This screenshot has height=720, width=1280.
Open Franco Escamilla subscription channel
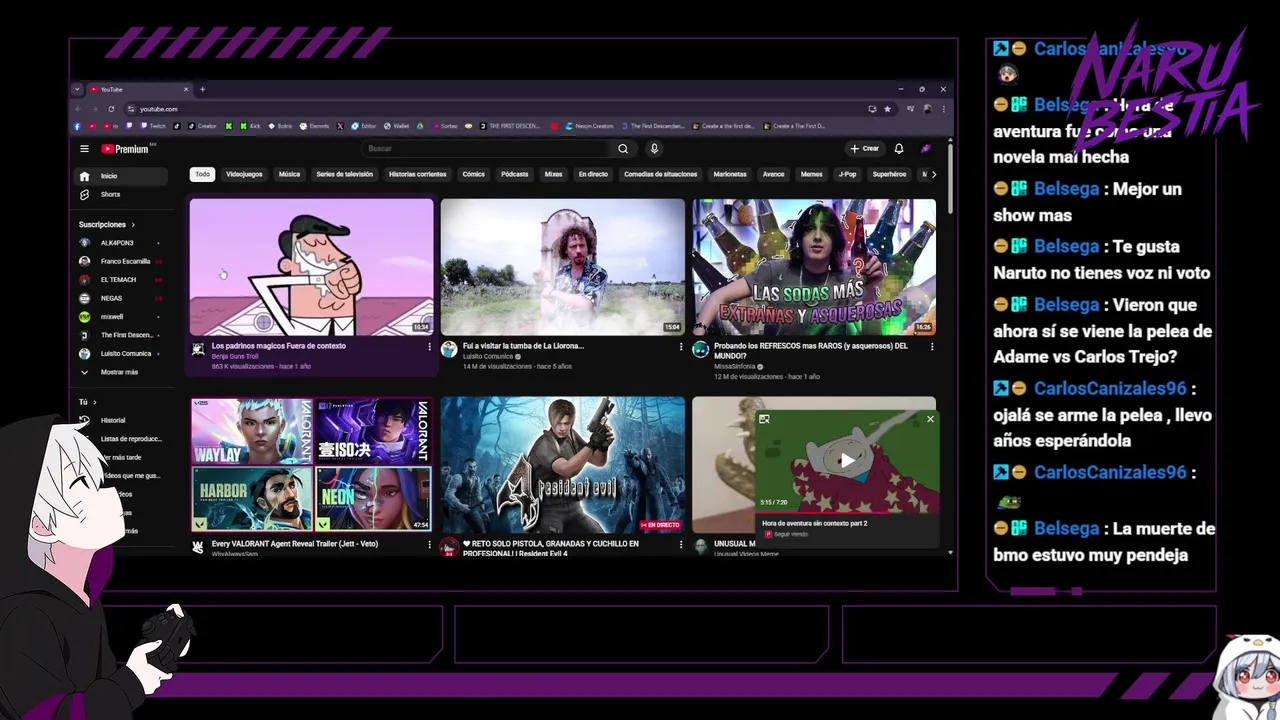(122, 261)
